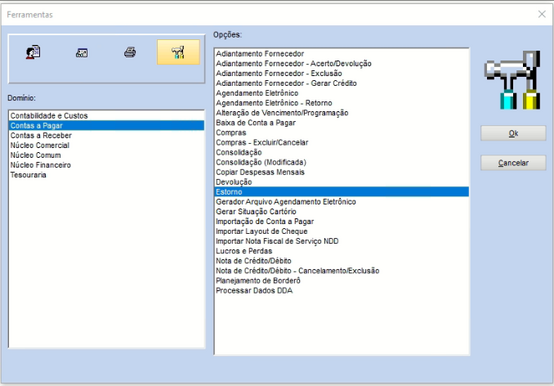Select Contas a Receber domain
554x386 pixels.
click(x=106, y=136)
